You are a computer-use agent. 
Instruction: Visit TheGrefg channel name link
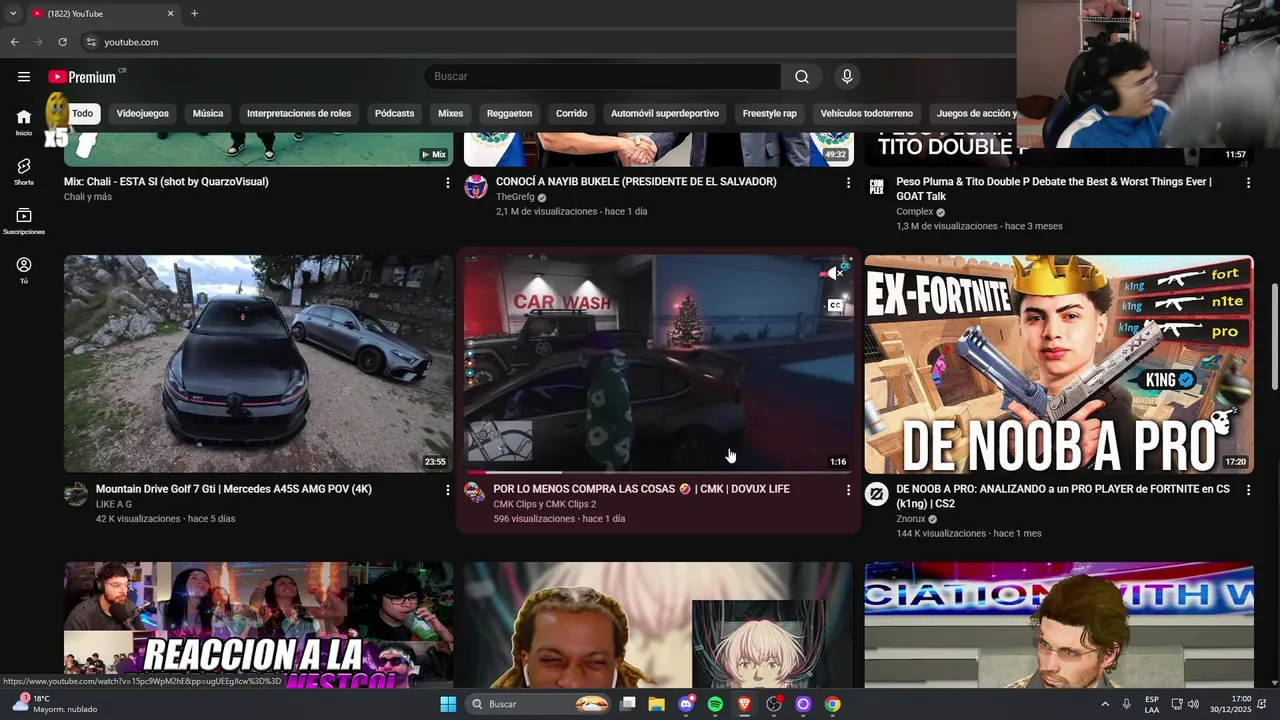click(x=515, y=197)
